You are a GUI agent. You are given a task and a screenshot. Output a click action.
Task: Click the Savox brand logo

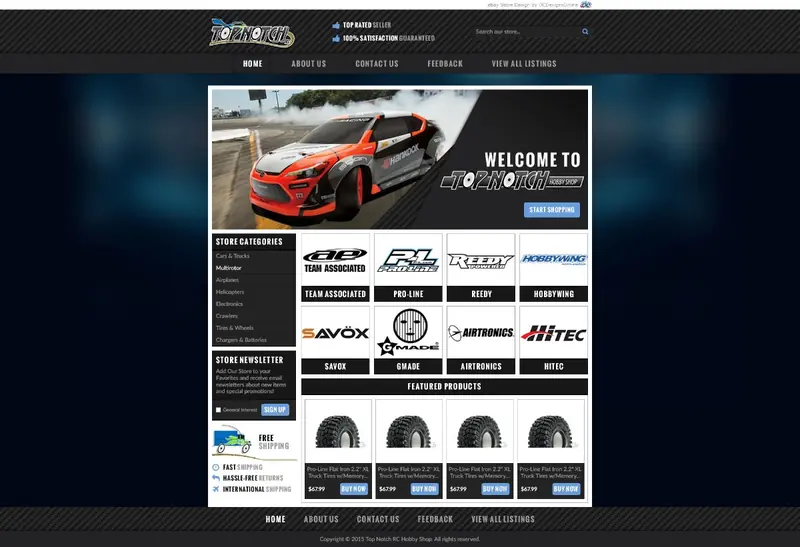335,333
